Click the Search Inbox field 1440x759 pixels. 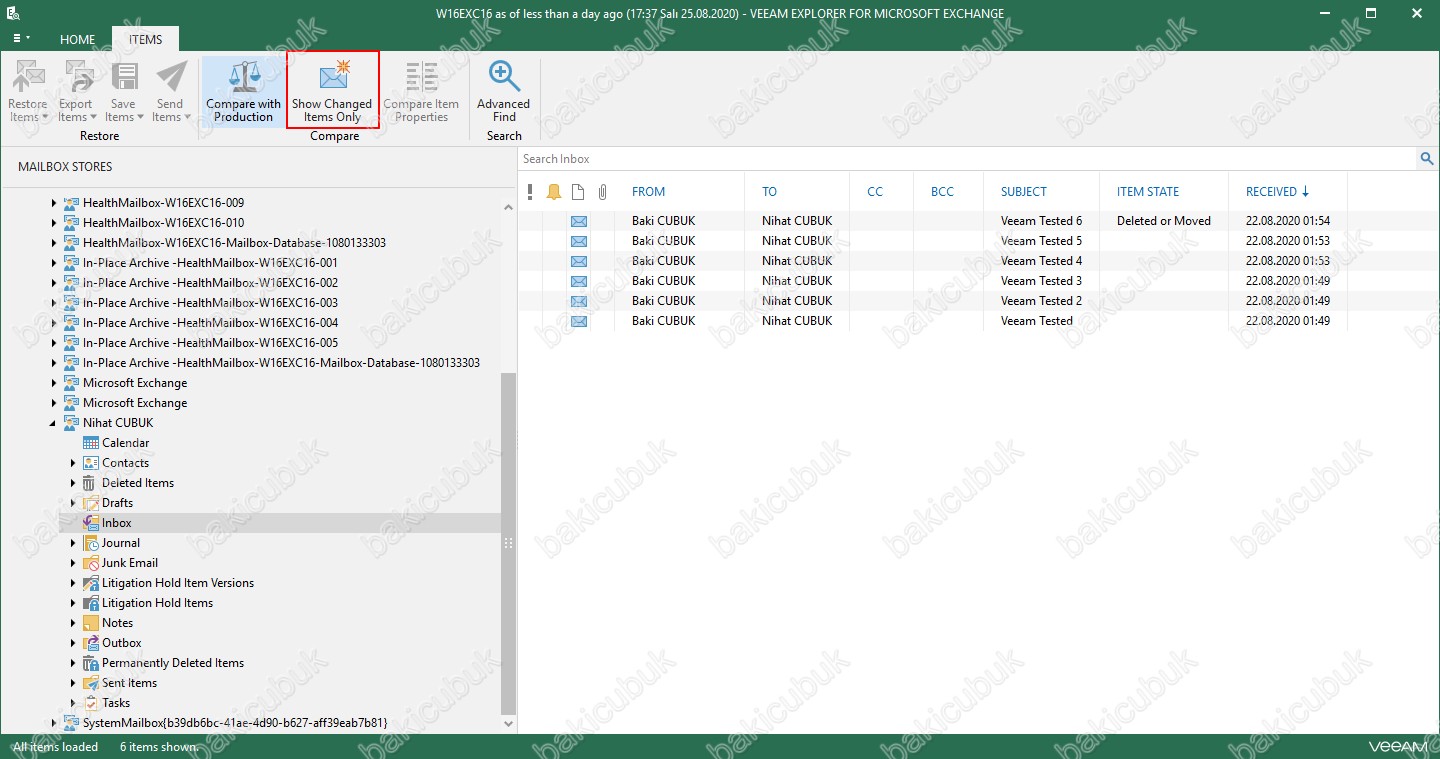(968, 159)
